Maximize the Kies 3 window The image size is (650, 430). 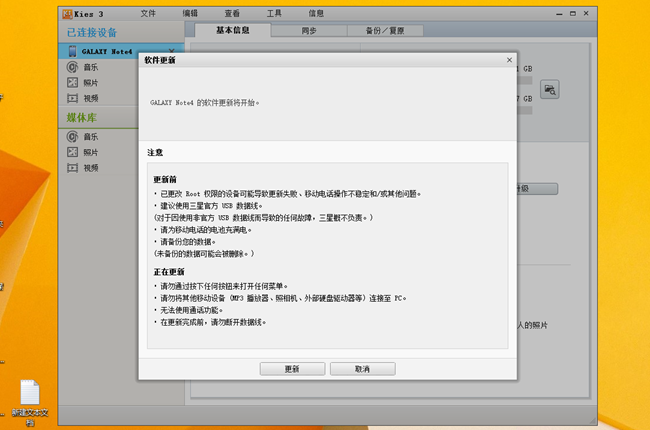tap(573, 14)
